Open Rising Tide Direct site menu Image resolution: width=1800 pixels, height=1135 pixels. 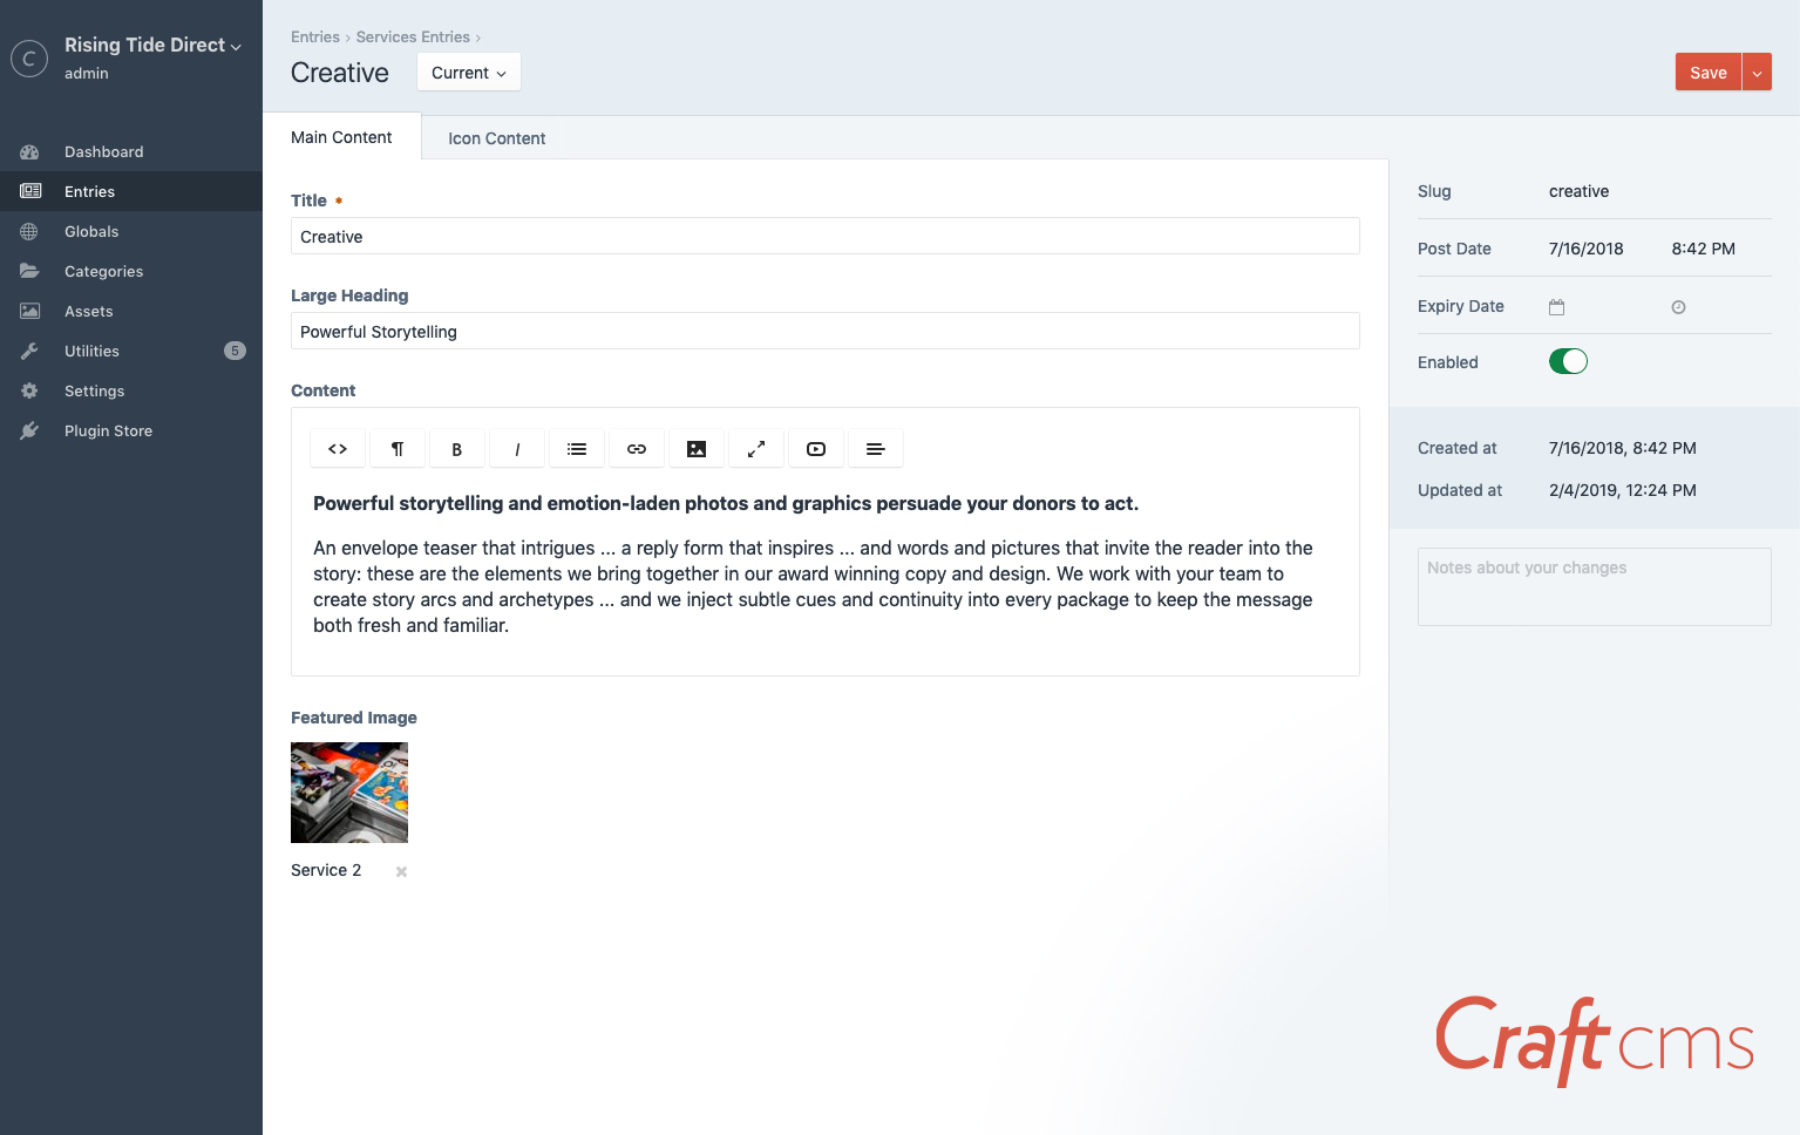point(152,45)
